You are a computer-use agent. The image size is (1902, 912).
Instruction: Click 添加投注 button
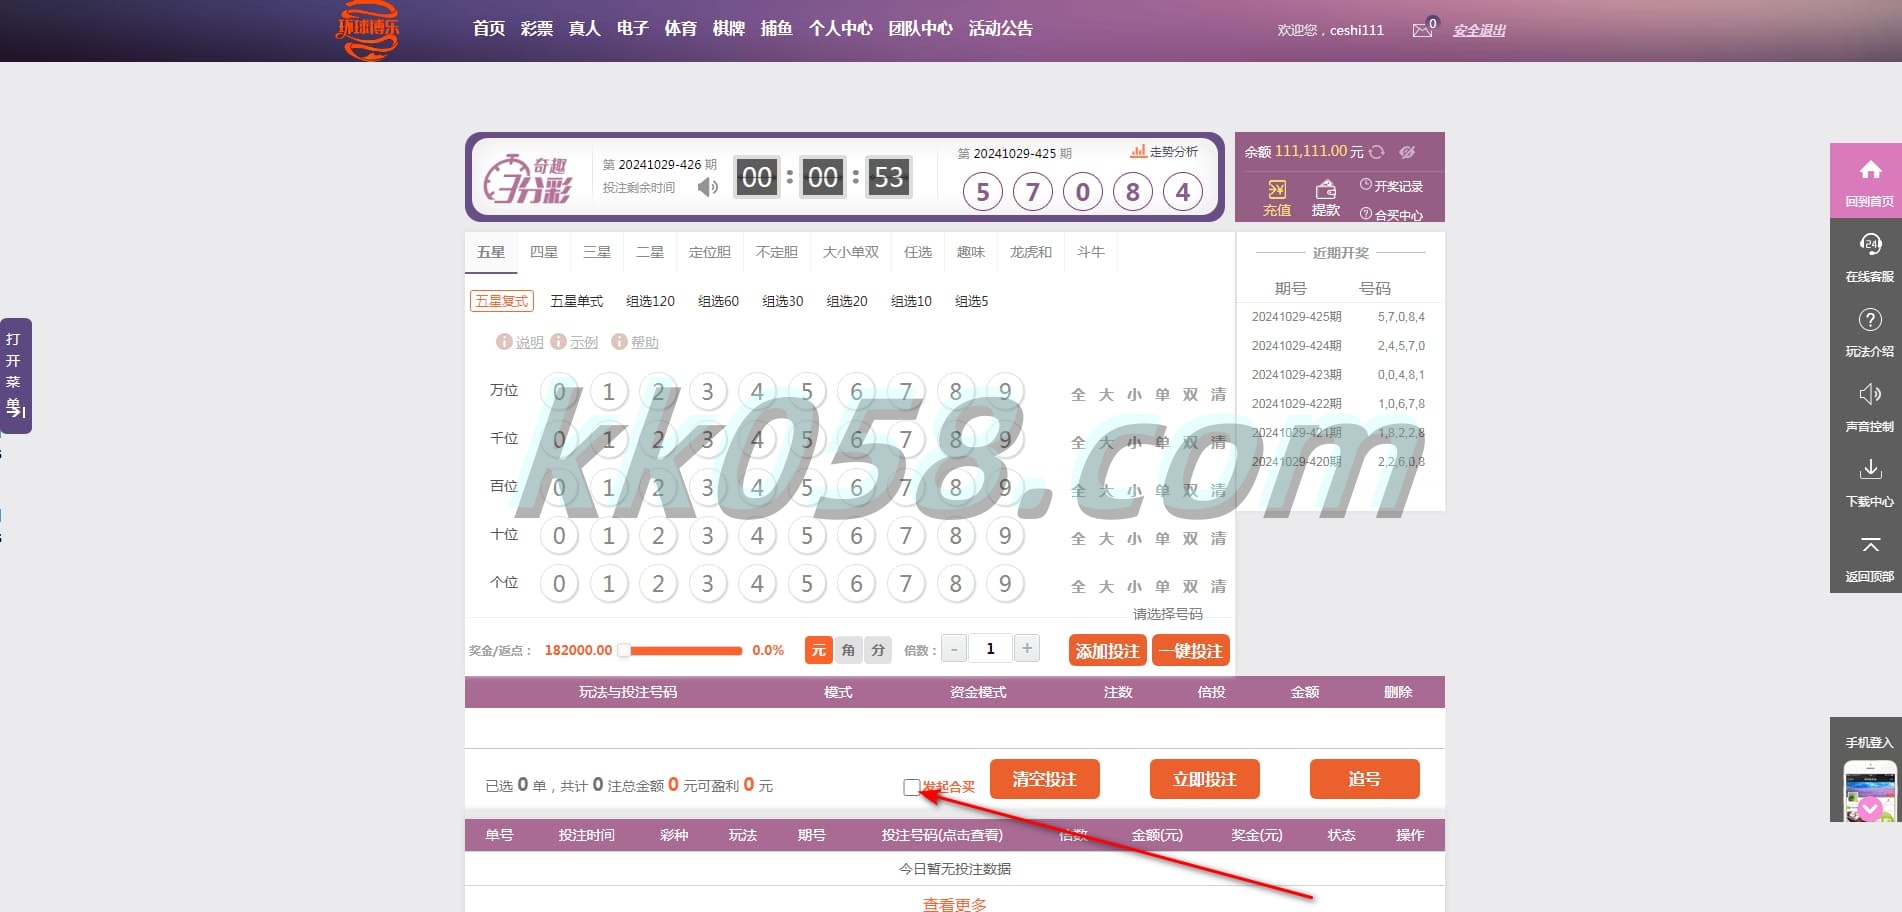click(x=1107, y=651)
